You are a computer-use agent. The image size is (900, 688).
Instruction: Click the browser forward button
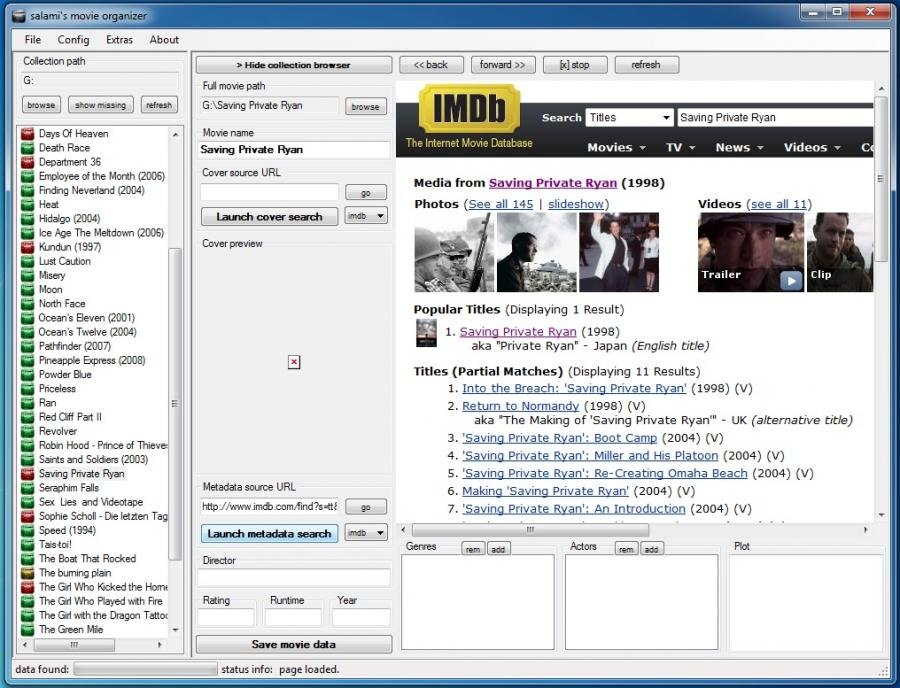[x=503, y=65]
